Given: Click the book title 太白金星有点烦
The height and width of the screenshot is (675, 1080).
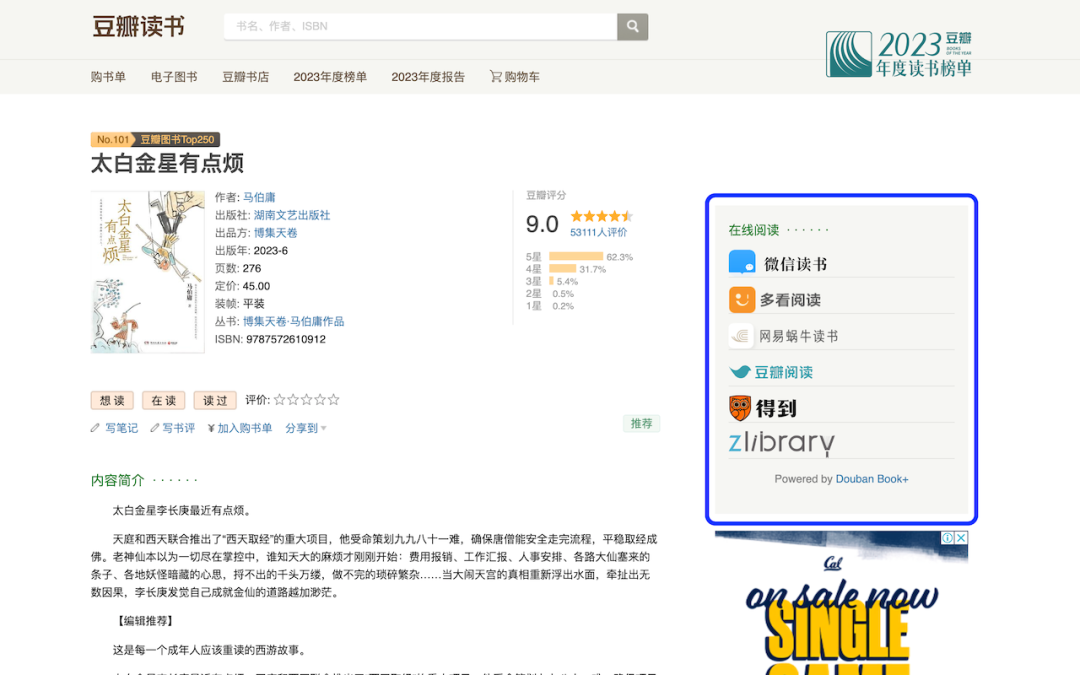Looking at the screenshot, I should [x=167, y=163].
